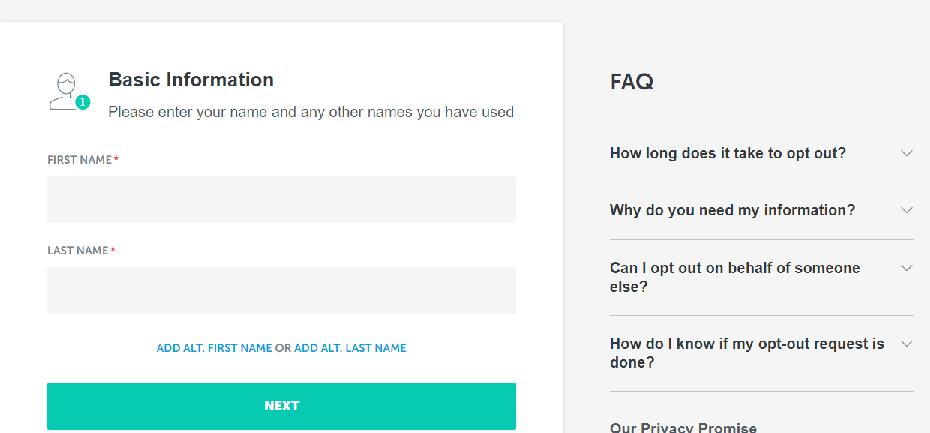Image resolution: width=930 pixels, height=433 pixels.
Task: Add an alternate first name
Action: pyautogui.click(x=214, y=348)
